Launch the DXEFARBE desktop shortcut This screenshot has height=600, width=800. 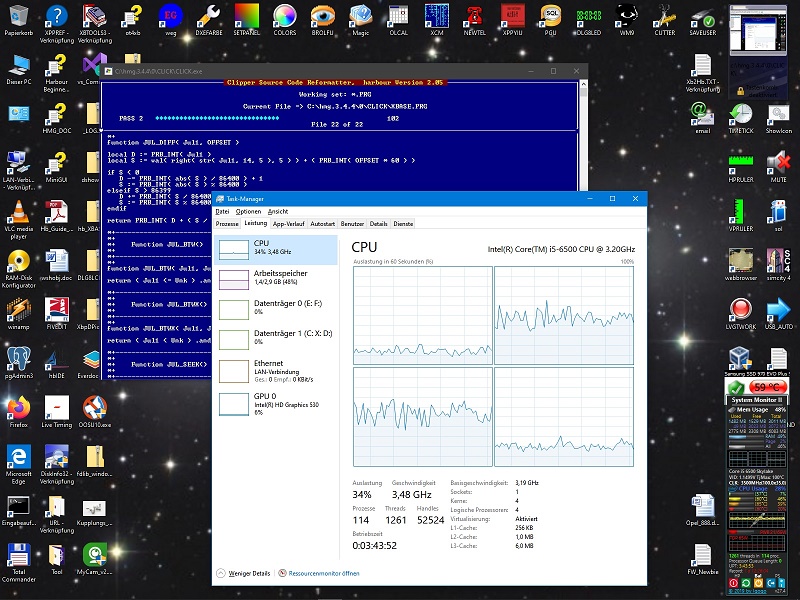(209, 19)
